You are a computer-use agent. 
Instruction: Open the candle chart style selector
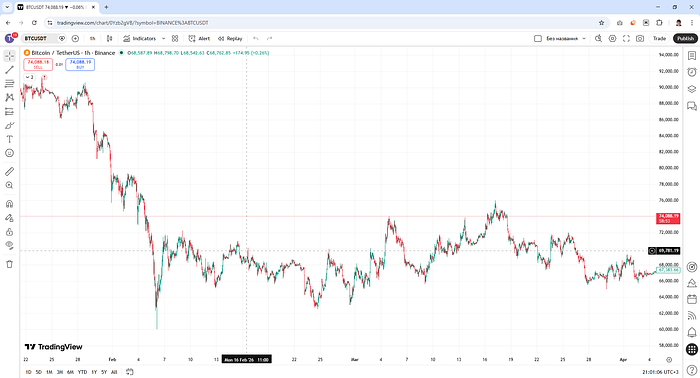pyautogui.click(x=109, y=38)
